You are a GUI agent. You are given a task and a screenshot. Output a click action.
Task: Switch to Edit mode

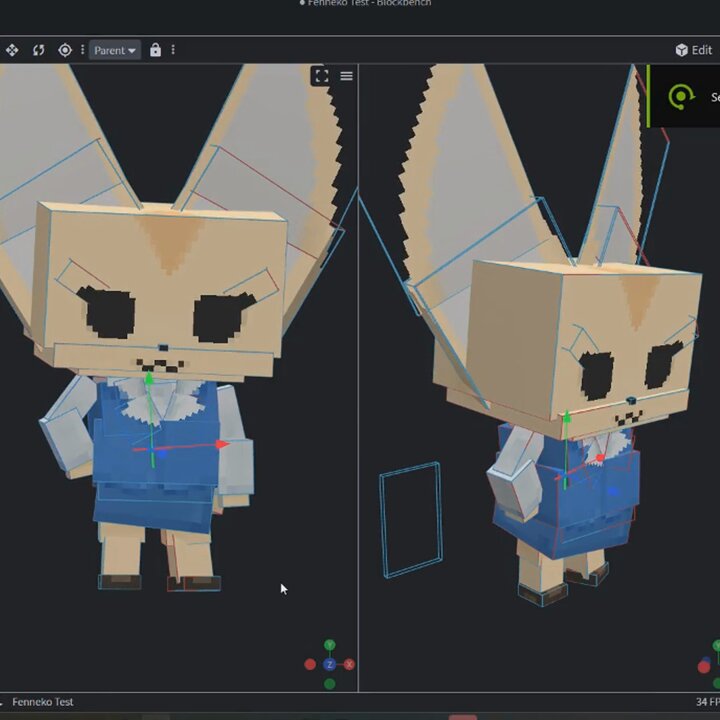coord(694,50)
